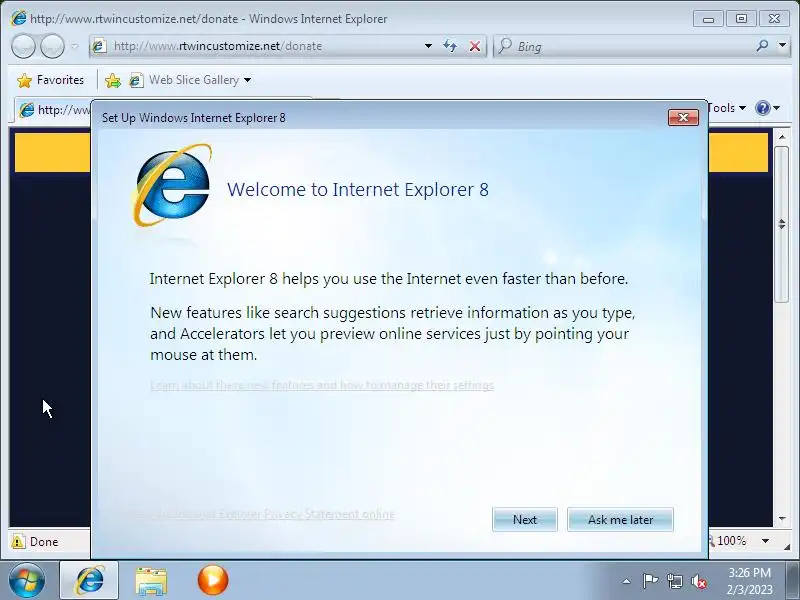Click the Refresh icon in address bar

point(450,46)
